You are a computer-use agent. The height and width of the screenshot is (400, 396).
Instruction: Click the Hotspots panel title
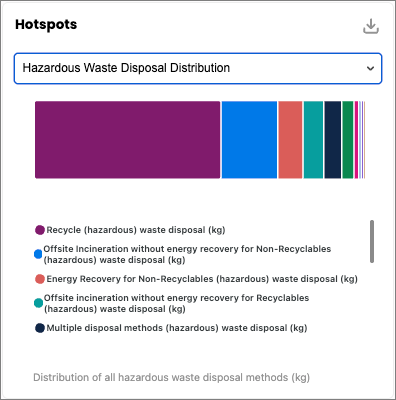[x=46, y=25]
